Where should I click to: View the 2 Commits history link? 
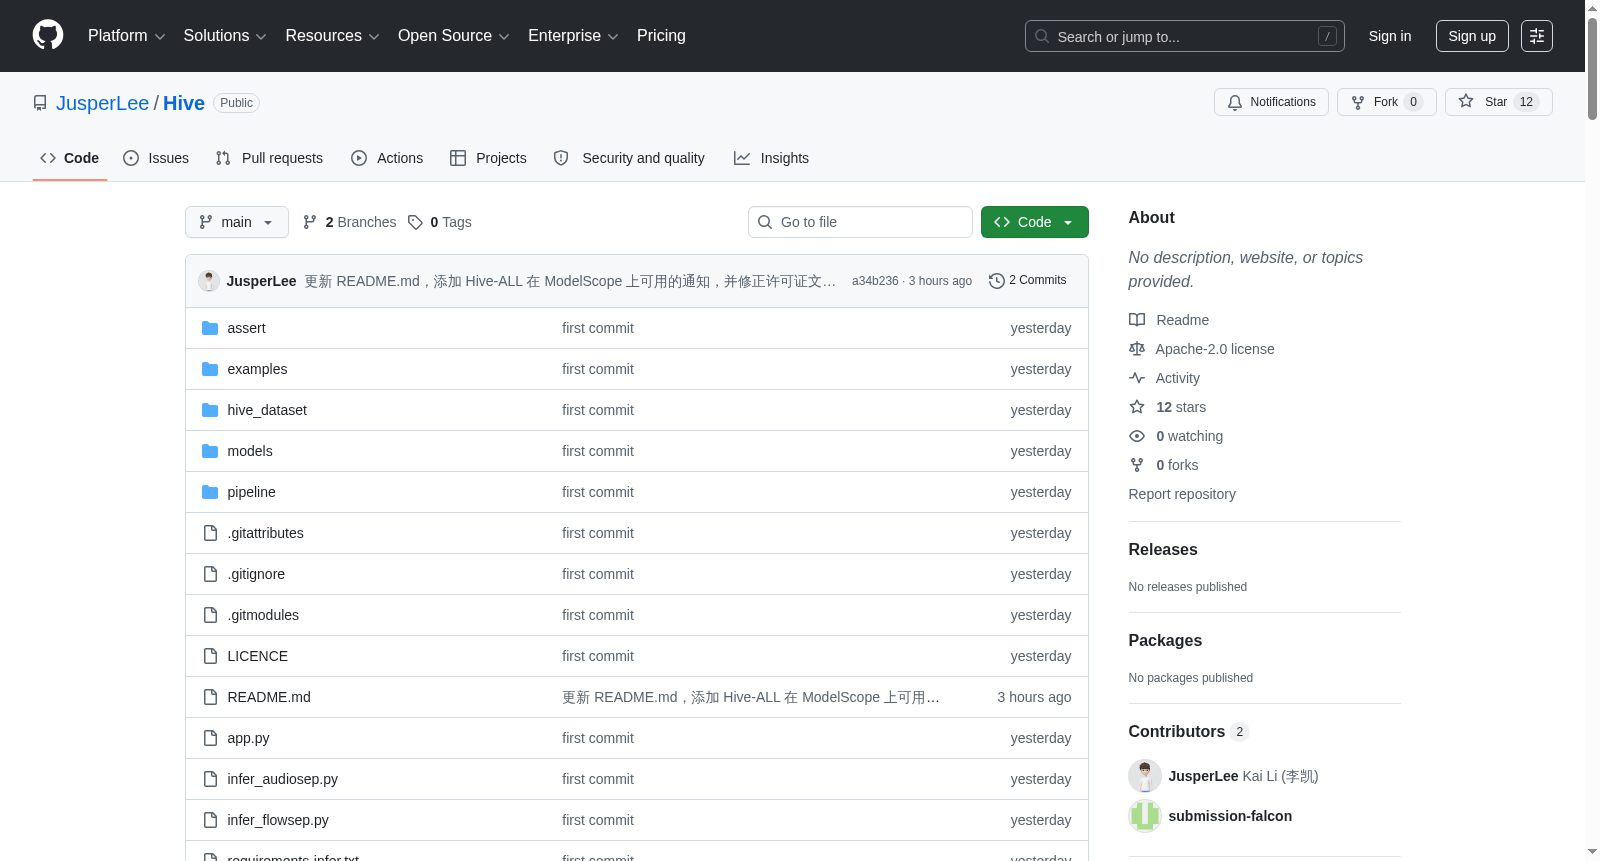click(x=1028, y=281)
